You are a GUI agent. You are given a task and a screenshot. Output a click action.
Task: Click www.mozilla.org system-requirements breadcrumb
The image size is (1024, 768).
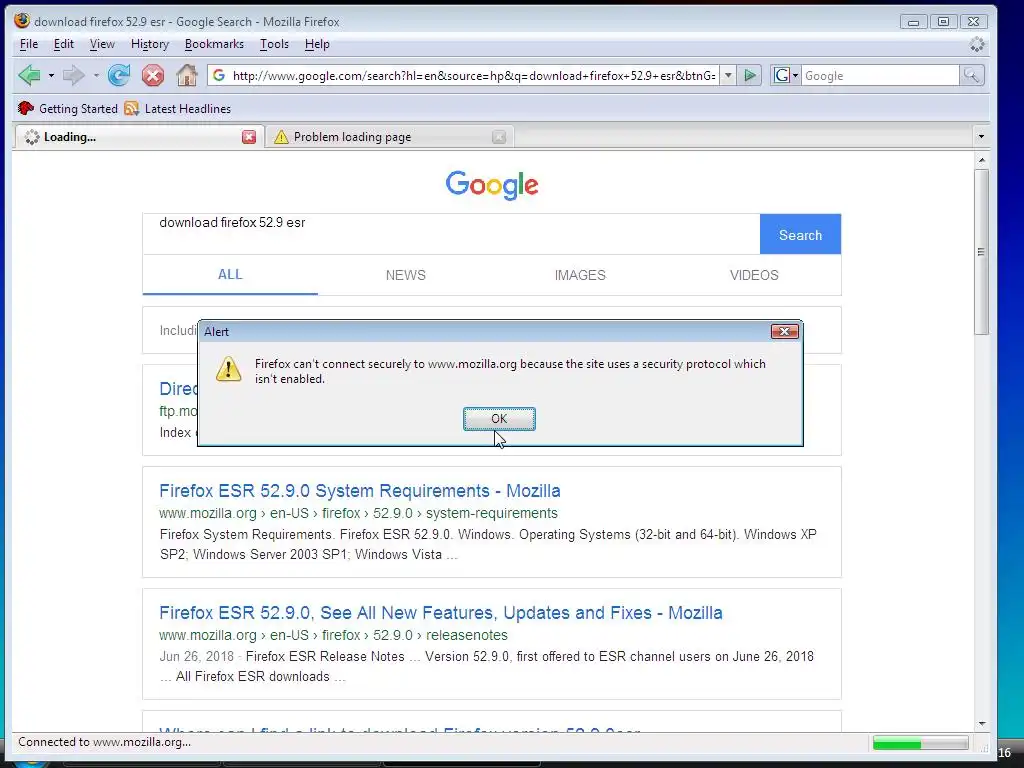[x=359, y=513]
